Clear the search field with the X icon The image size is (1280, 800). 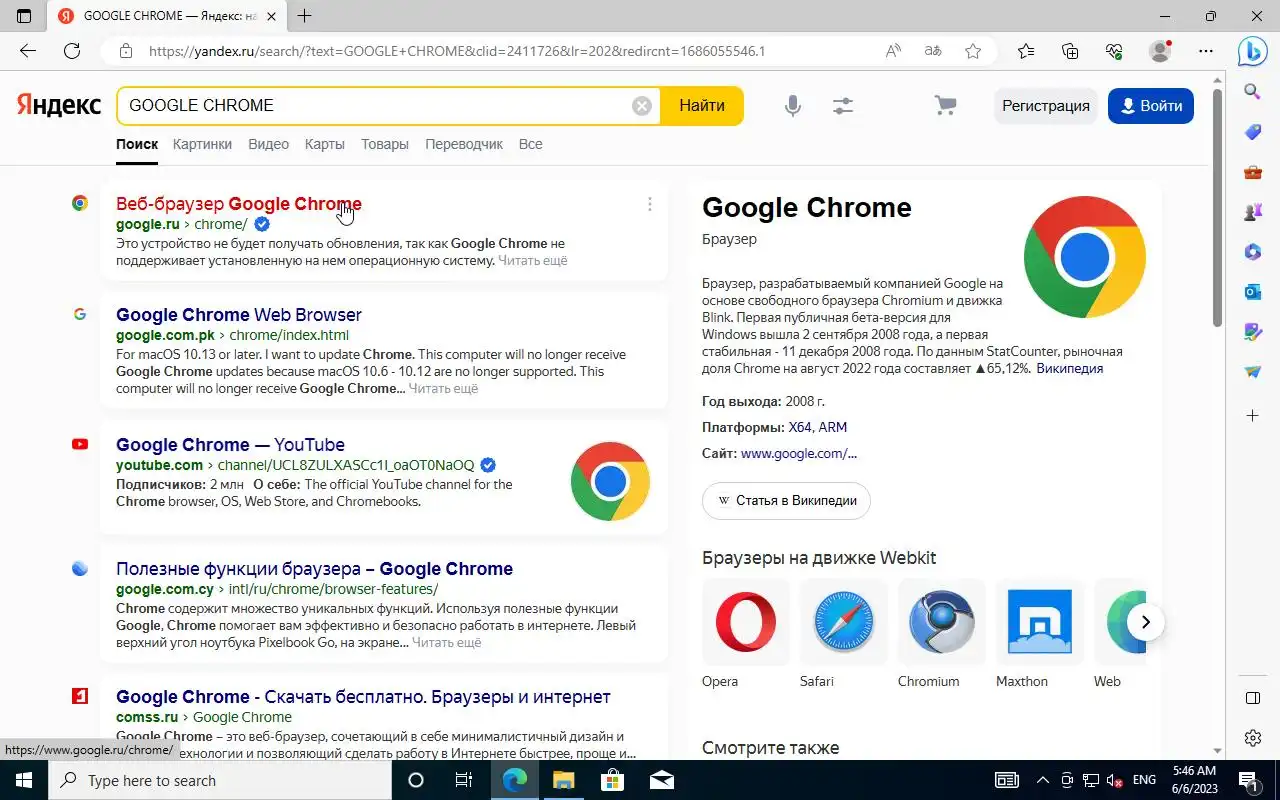pyautogui.click(x=642, y=106)
